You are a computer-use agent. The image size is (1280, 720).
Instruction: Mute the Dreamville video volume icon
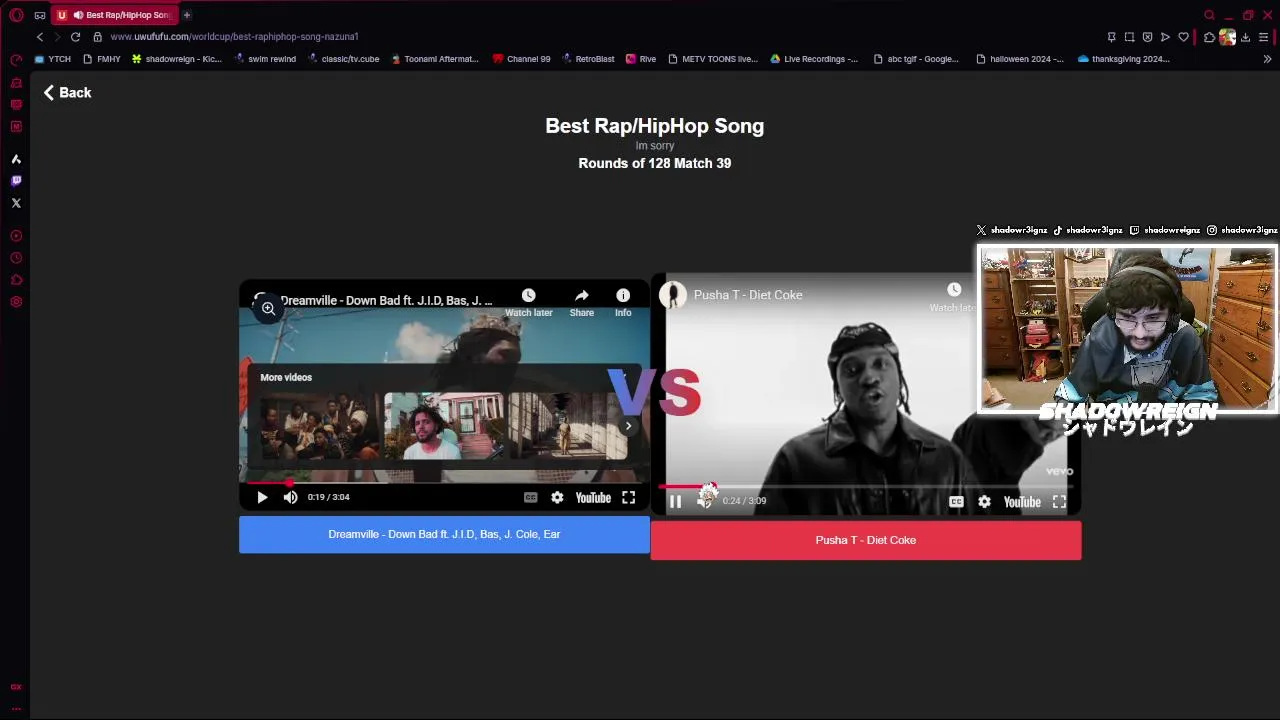290,497
